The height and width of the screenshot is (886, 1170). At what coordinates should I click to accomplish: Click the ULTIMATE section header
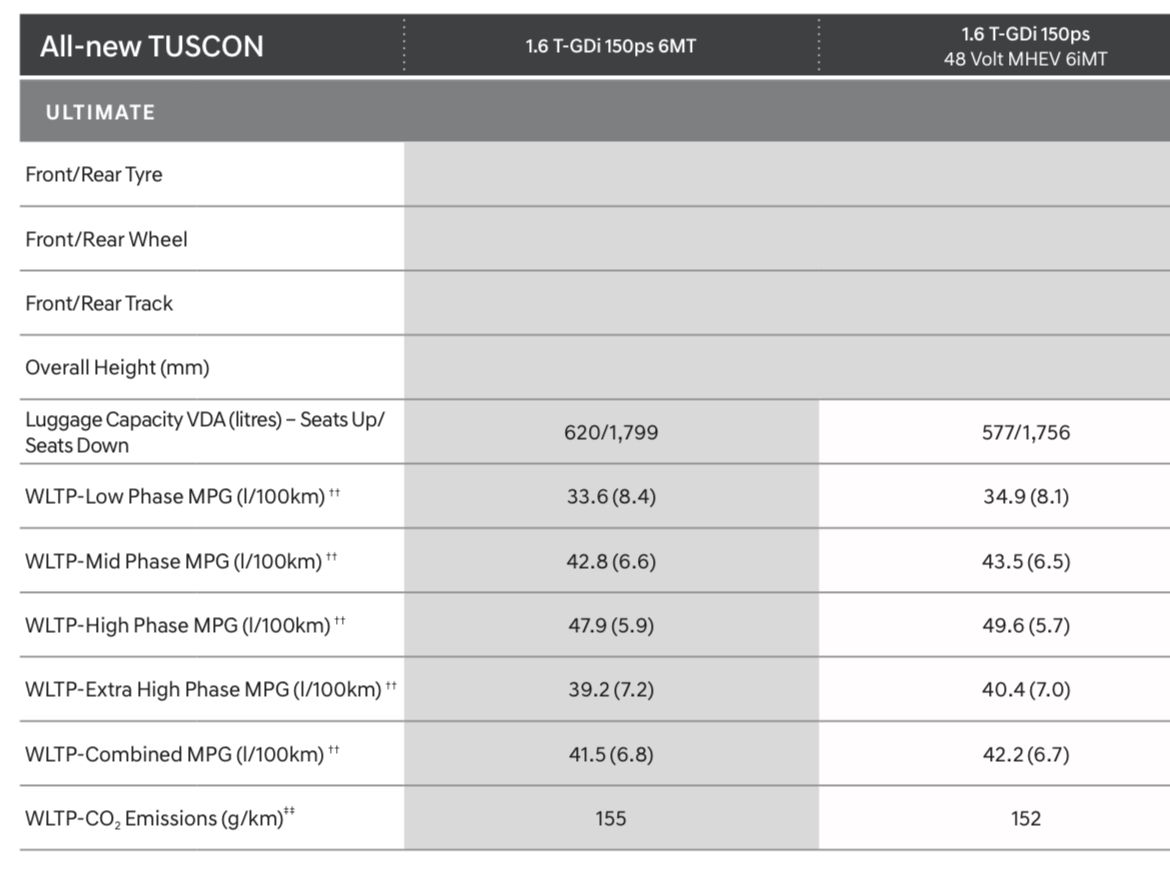[x=100, y=112]
